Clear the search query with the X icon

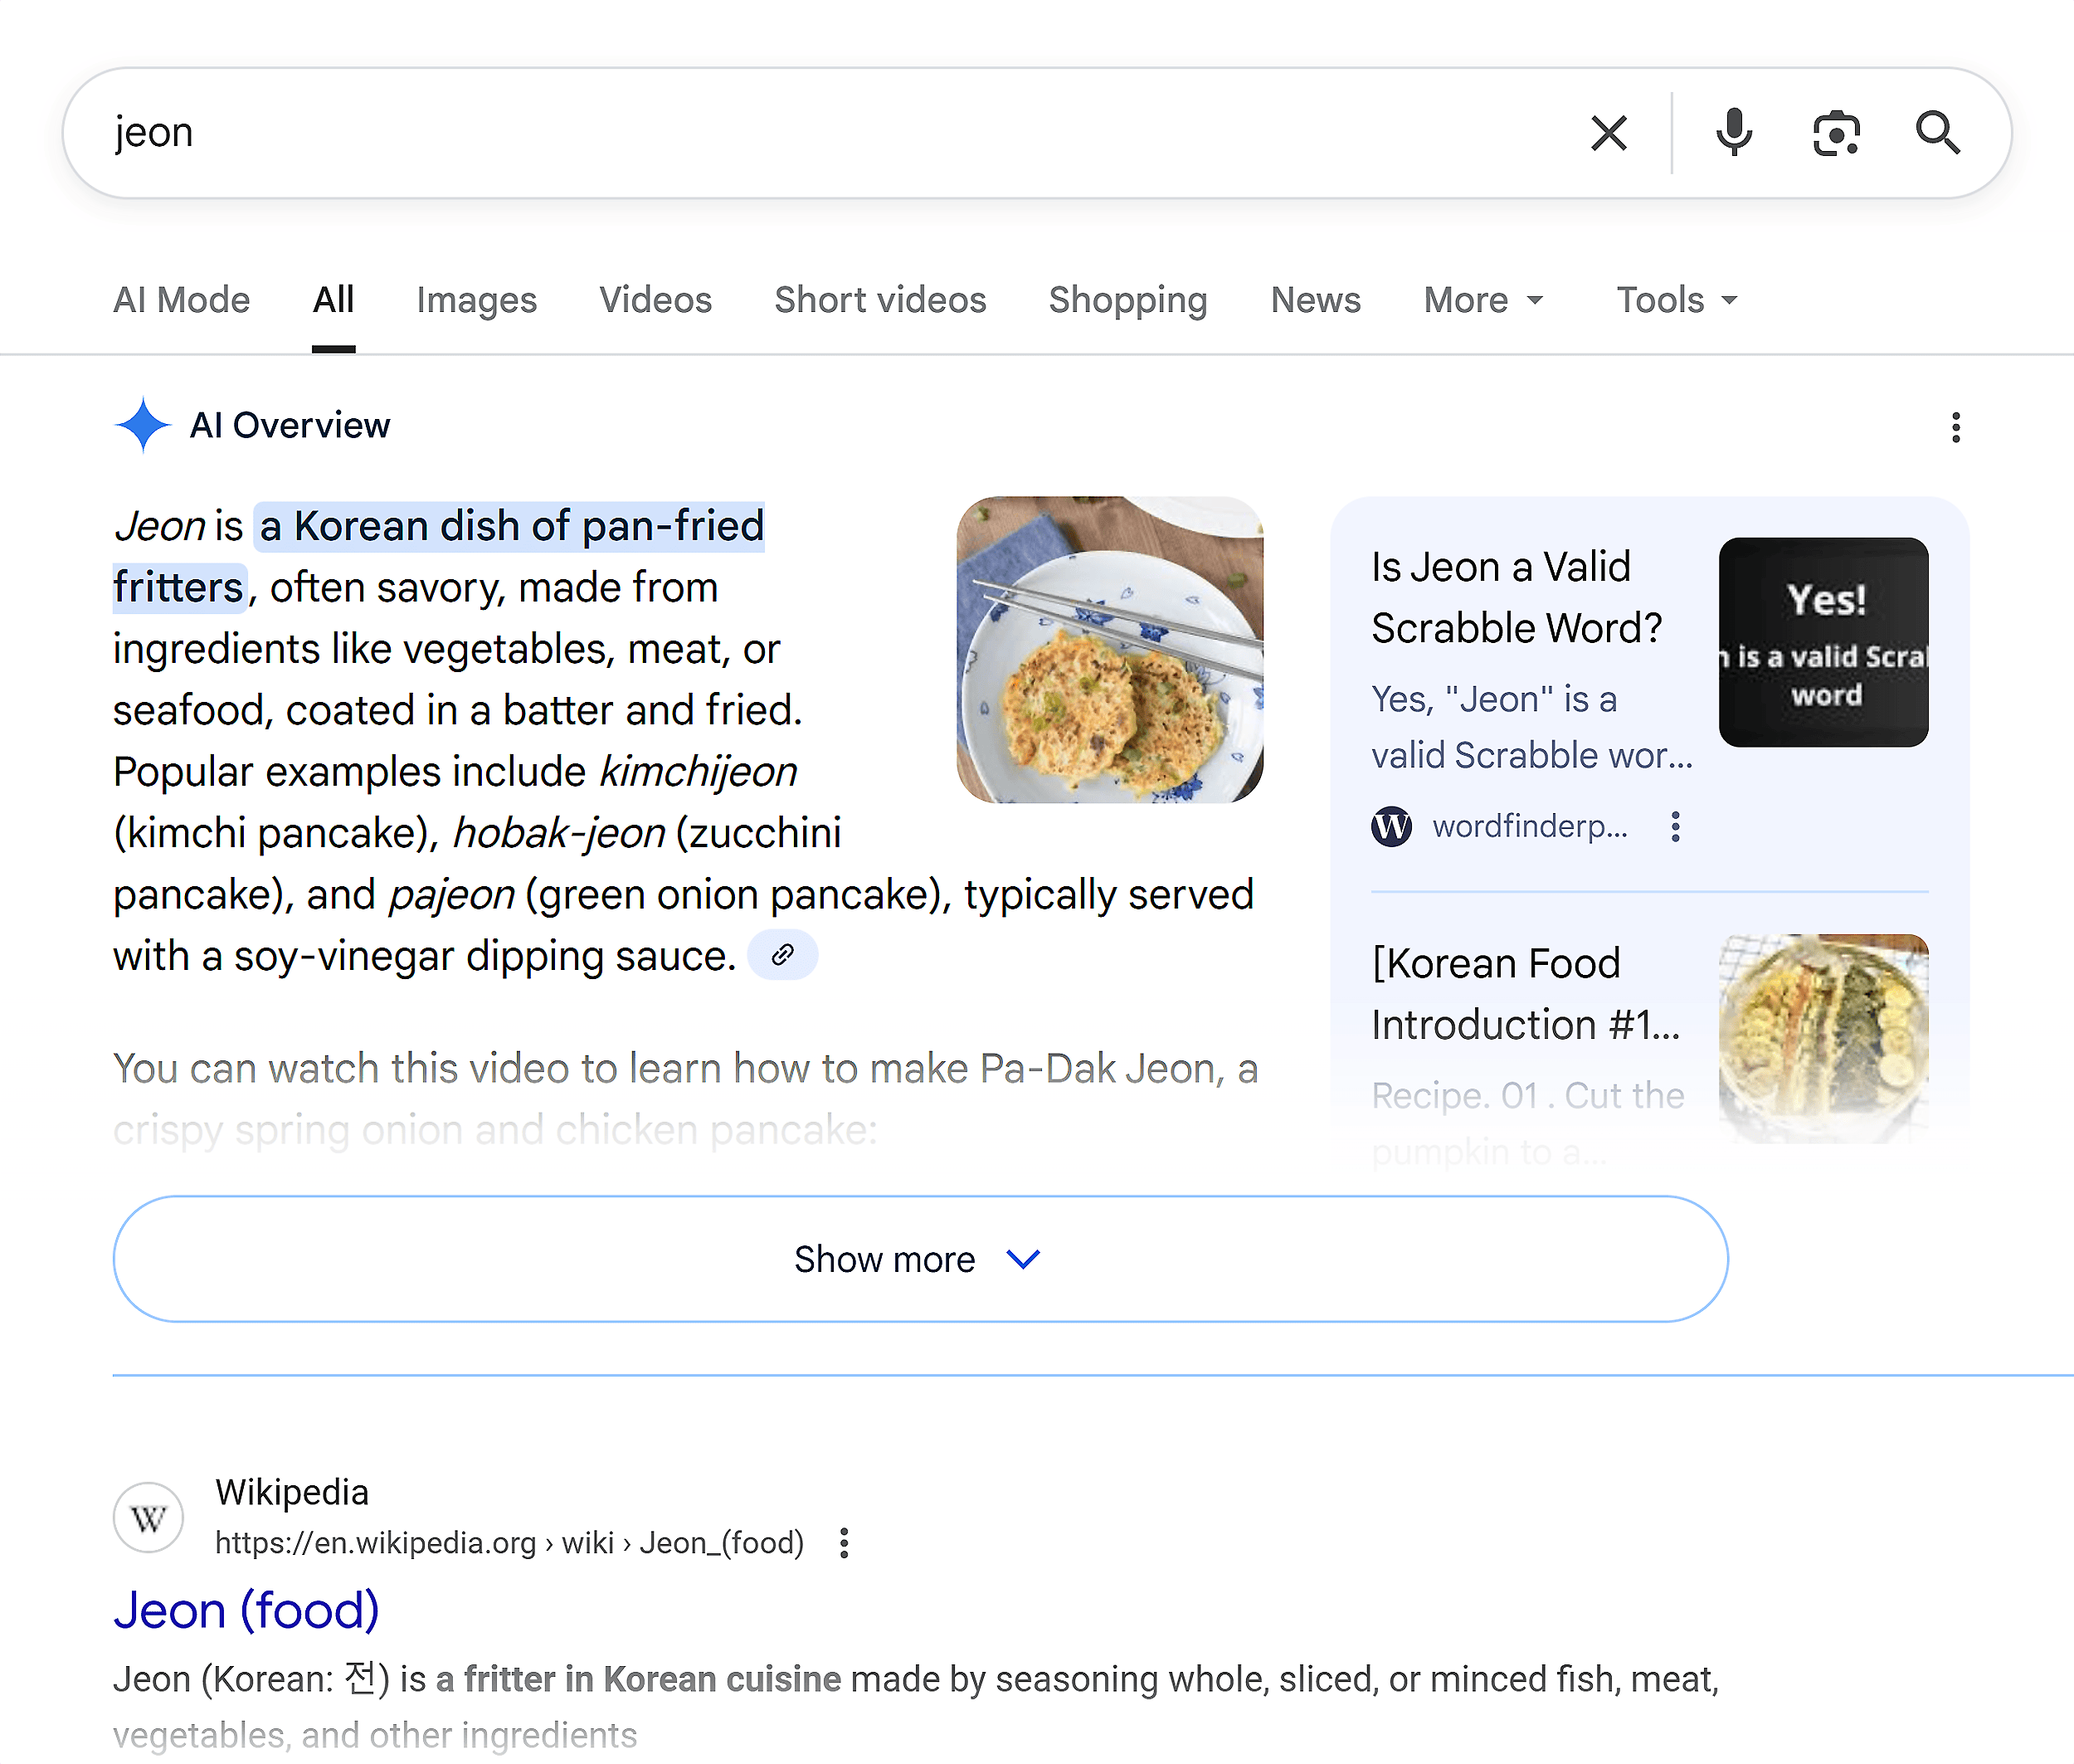click(x=1608, y=132)
